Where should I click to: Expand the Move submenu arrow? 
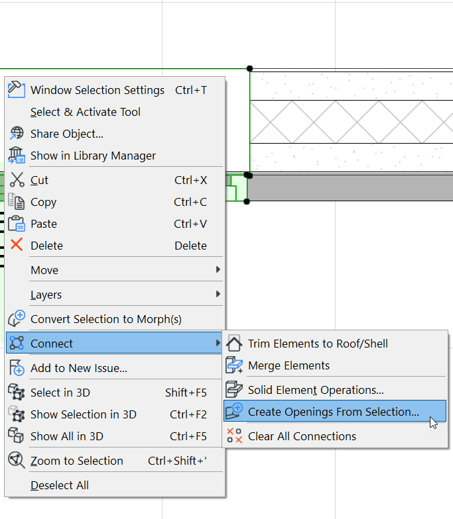pos(218,269)
